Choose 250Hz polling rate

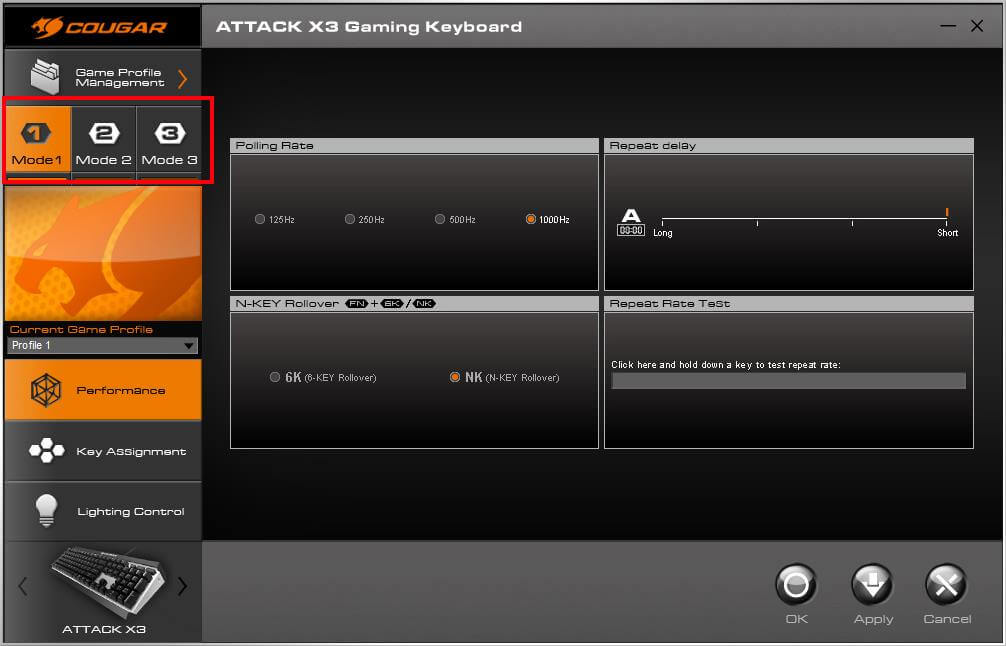[350, 219]
